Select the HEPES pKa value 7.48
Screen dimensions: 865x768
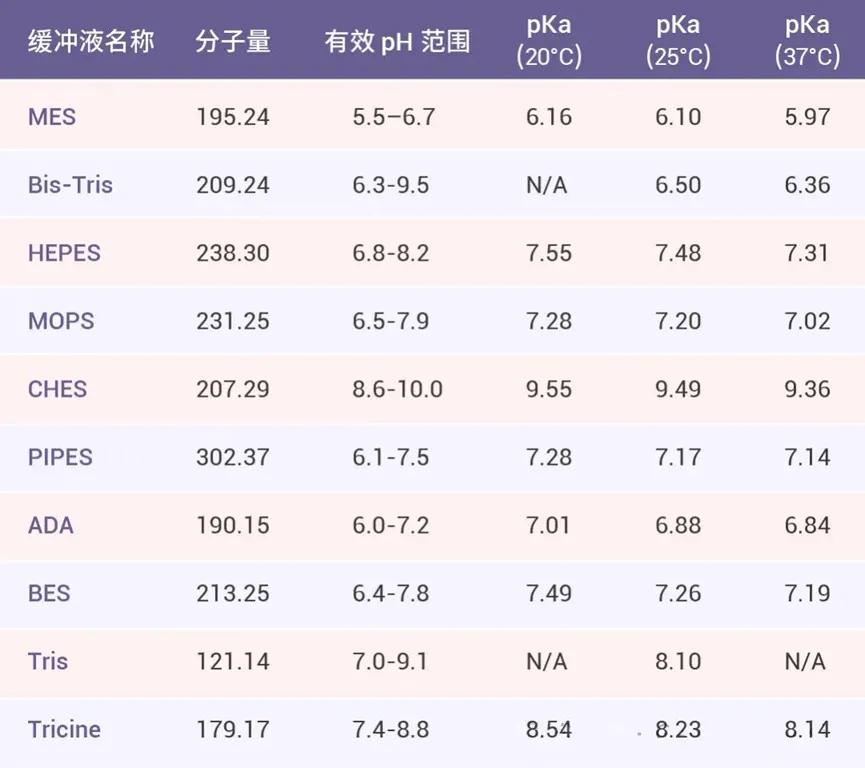click(678, 253)
